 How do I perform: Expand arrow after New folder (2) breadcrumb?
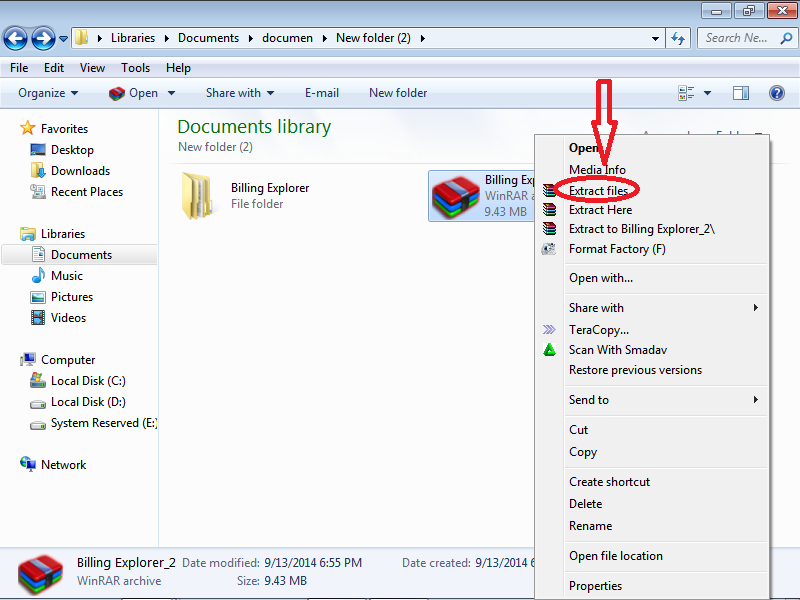click(x=422, y=38)
